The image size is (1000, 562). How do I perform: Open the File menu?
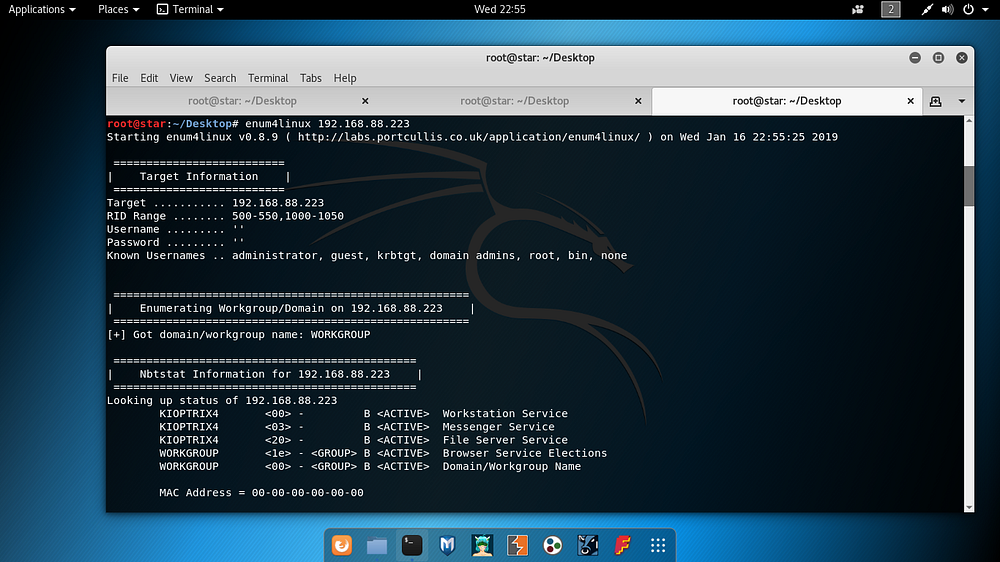coord(120,78)
